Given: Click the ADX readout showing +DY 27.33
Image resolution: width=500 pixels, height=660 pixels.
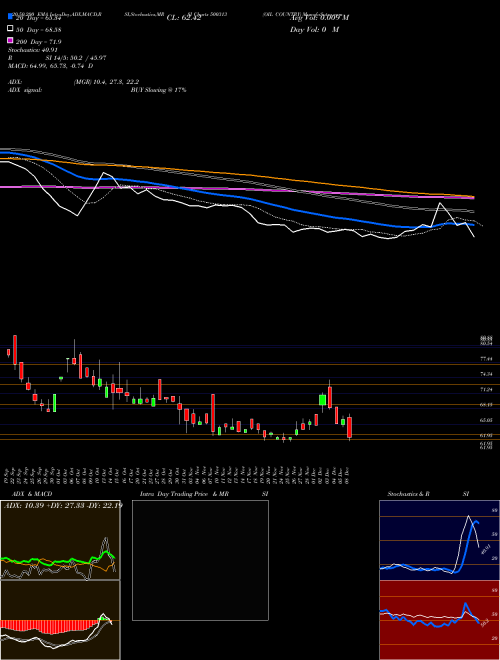Looking at the screenshot, I should click(63, 505).
